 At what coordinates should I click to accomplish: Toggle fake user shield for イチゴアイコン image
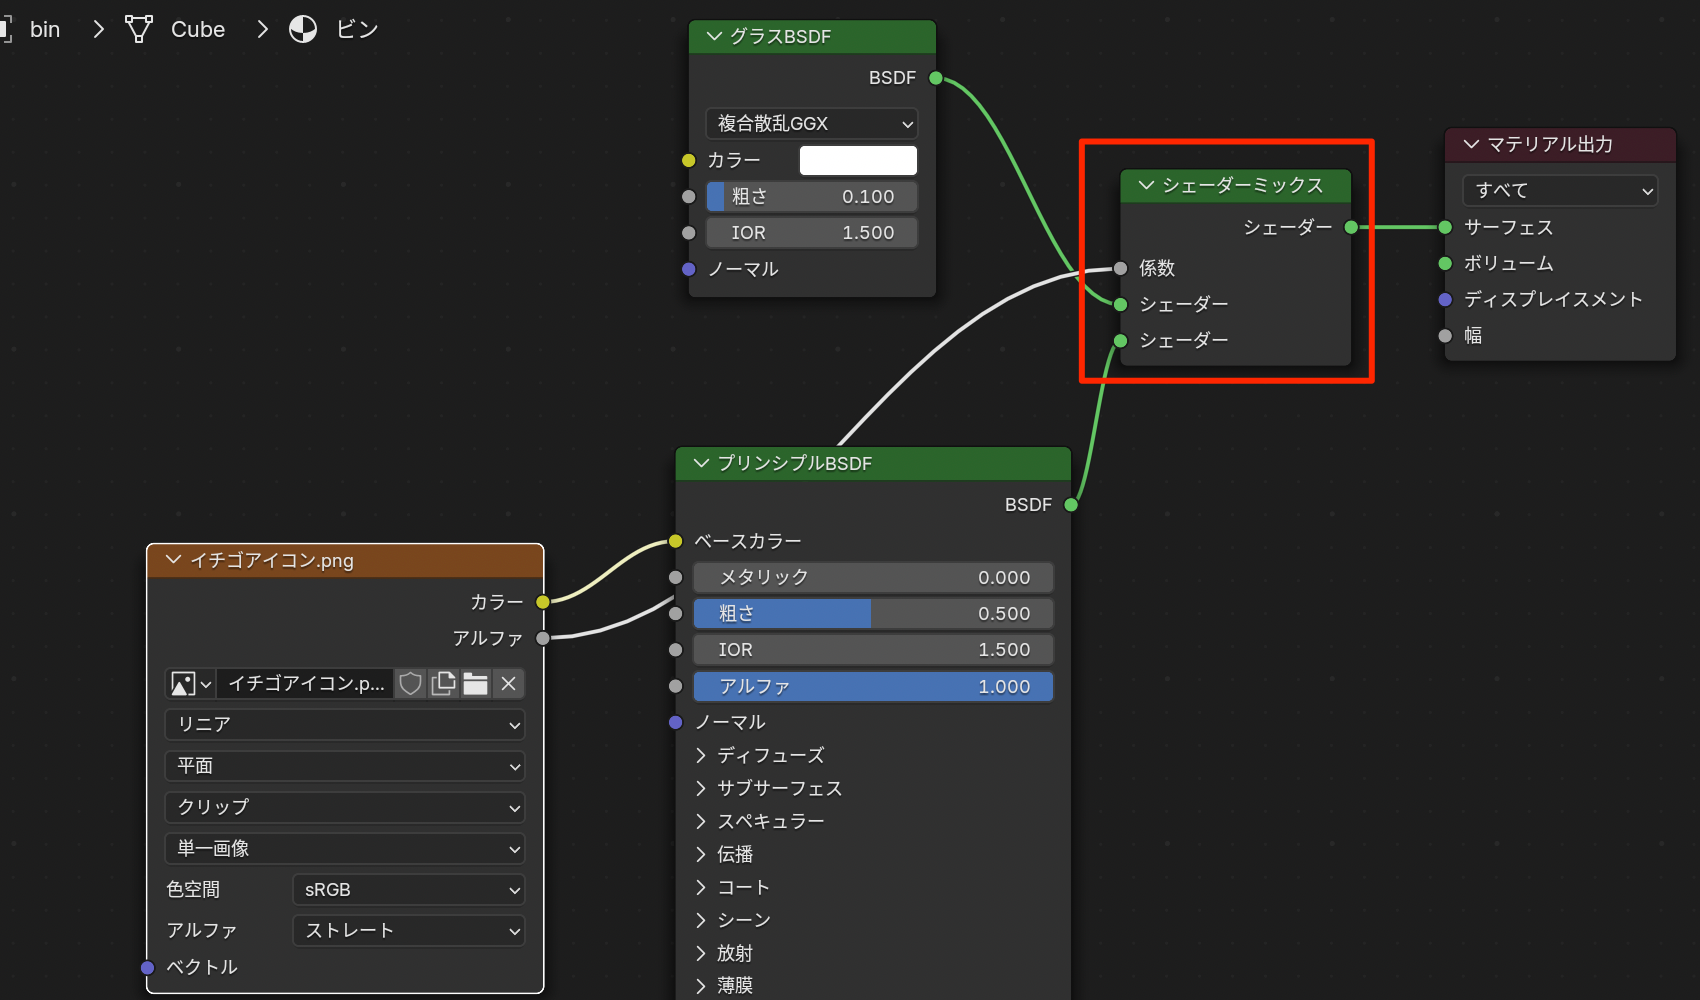[x=410, y=684]
